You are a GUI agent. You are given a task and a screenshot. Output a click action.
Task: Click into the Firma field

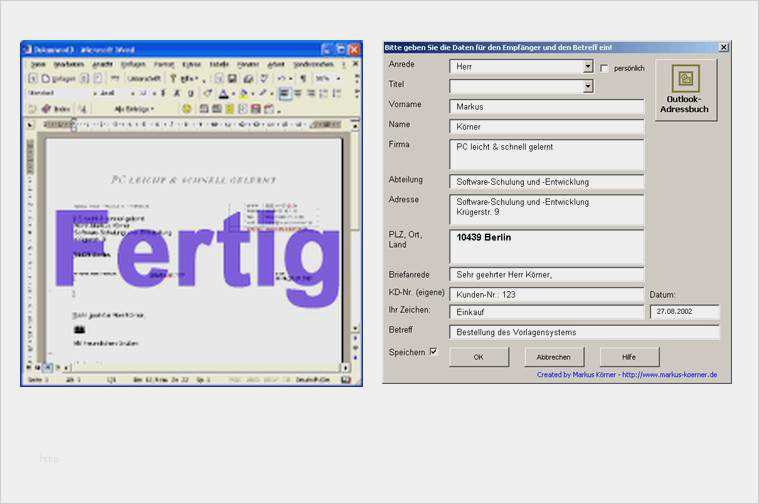(547, 155)
